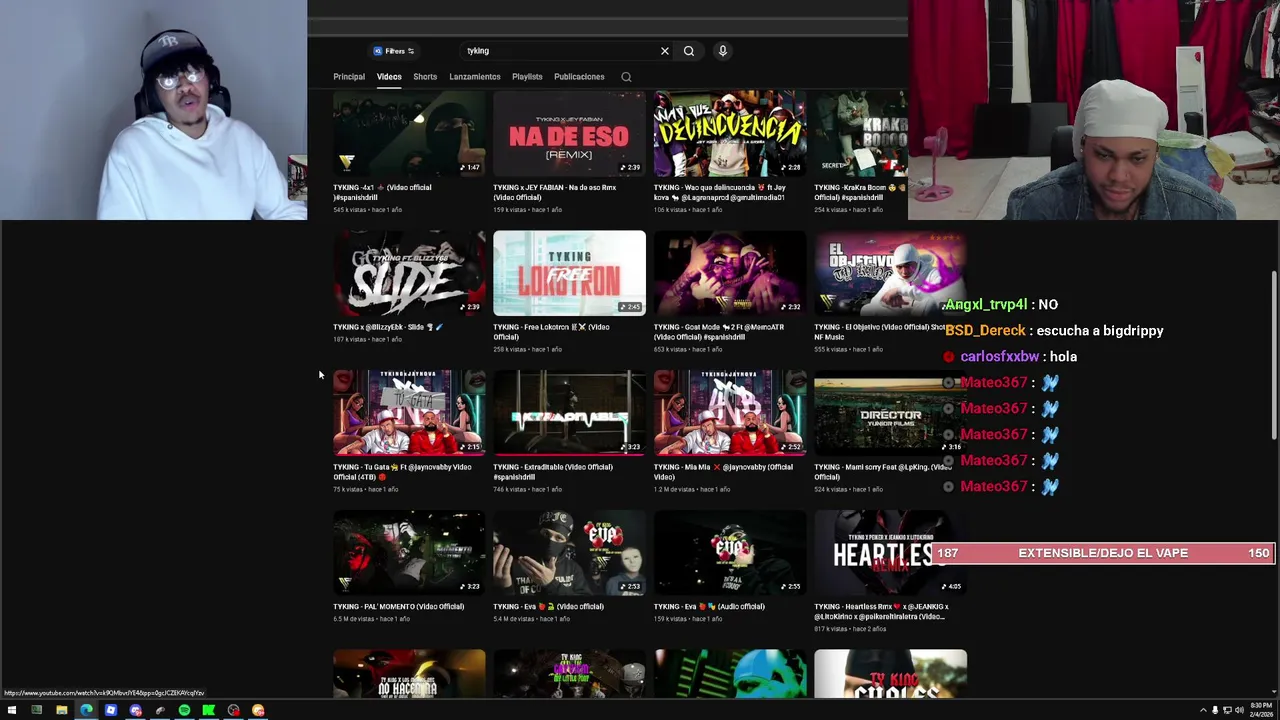Open the clock showing 8:30 PM
This screenshot has height=720, width=1280.
[1259, 711]
